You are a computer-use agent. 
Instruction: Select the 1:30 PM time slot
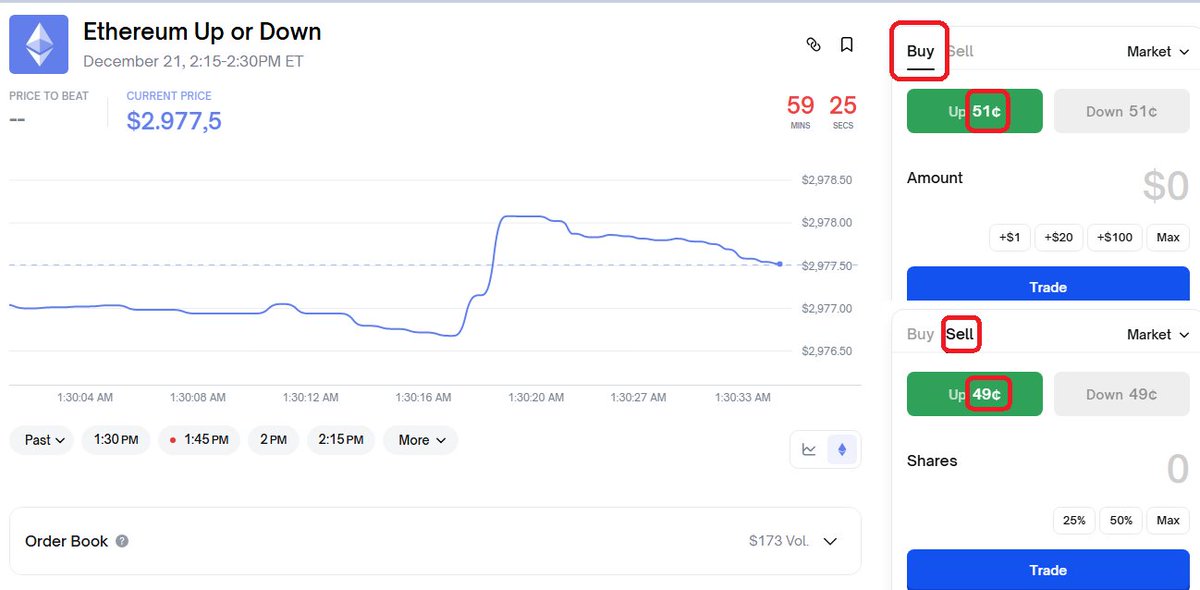116,440
